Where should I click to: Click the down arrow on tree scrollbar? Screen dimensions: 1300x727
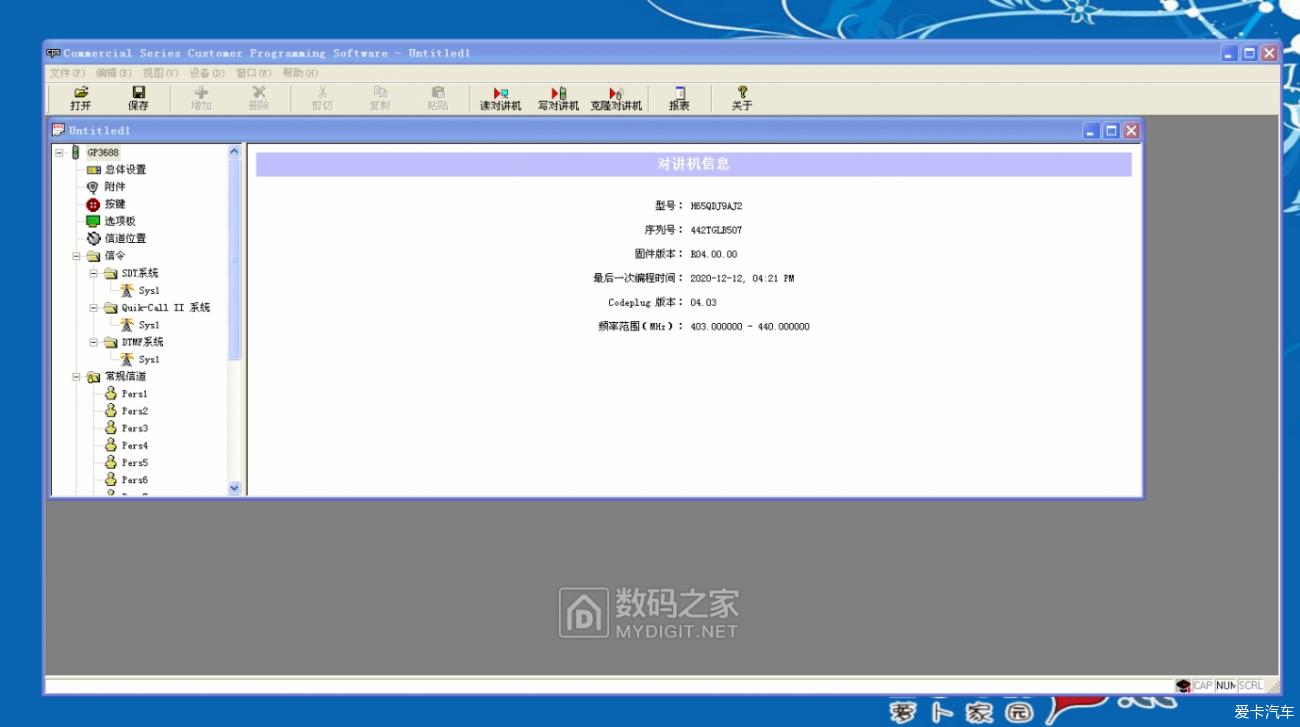pyautogui.click(x=234, y=488)
